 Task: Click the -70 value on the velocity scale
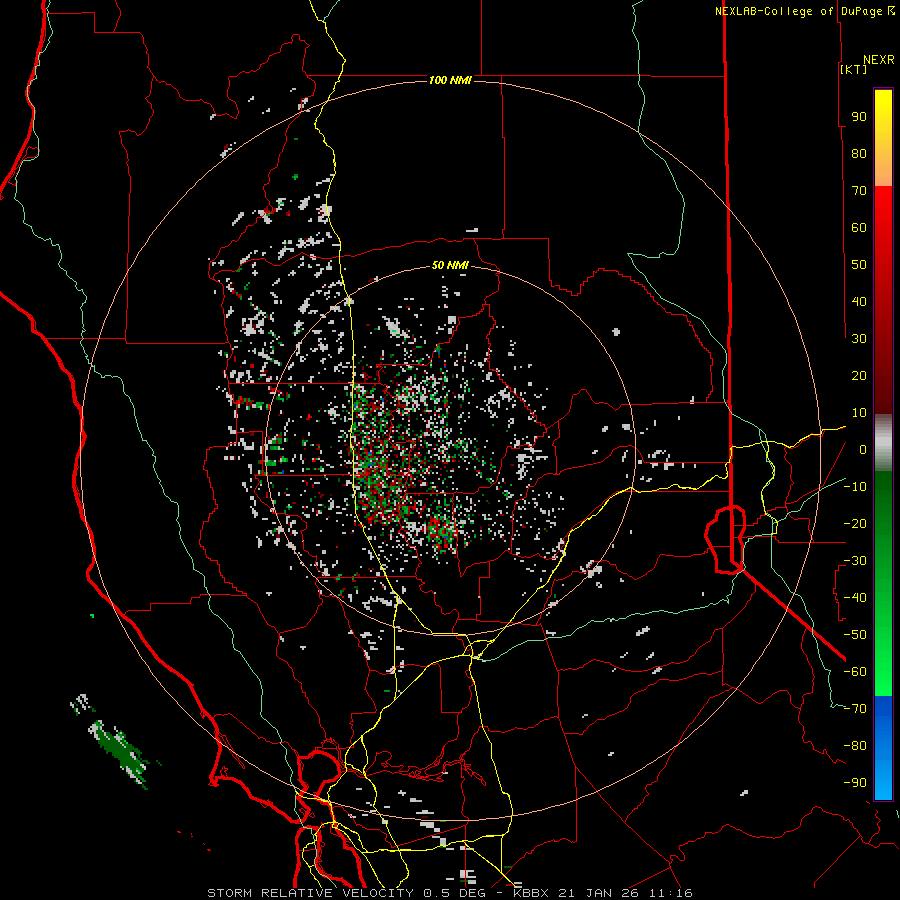point(855,709)
